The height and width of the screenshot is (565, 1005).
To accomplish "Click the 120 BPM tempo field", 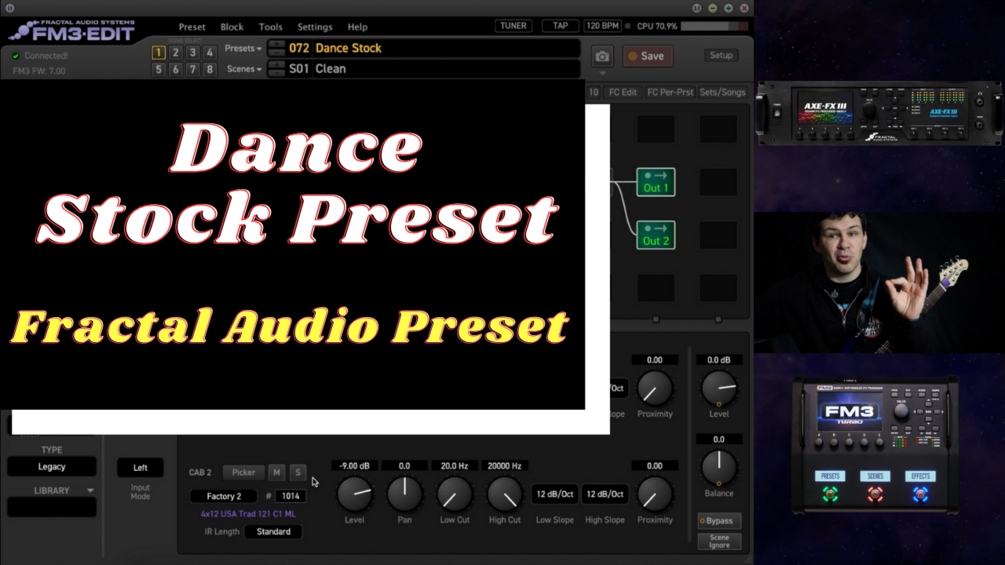I will pyautogui.click(x=602, y=26).
